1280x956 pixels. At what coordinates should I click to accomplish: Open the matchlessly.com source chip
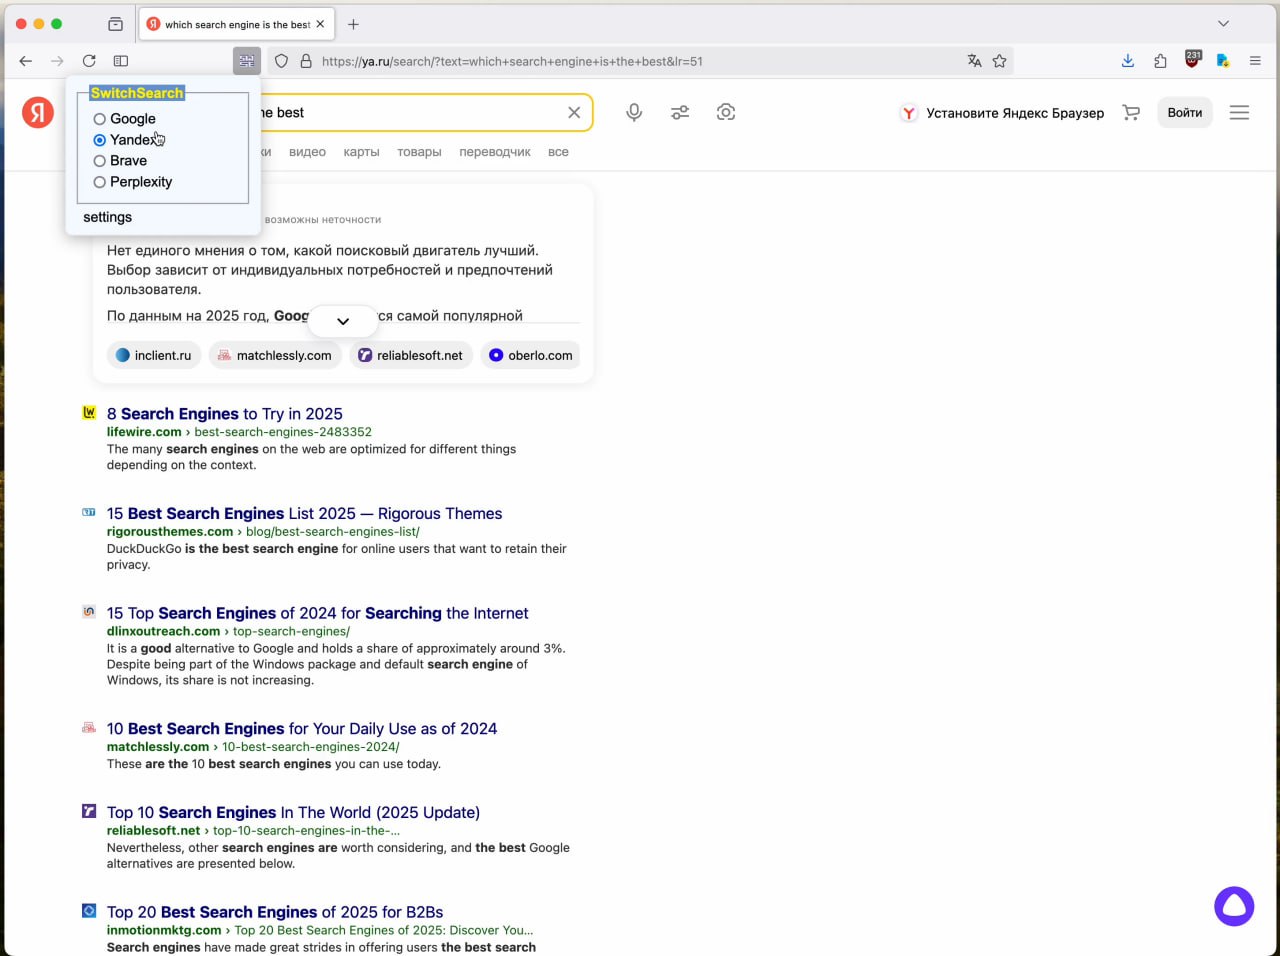pyautogui.click(x=275, y=355)
